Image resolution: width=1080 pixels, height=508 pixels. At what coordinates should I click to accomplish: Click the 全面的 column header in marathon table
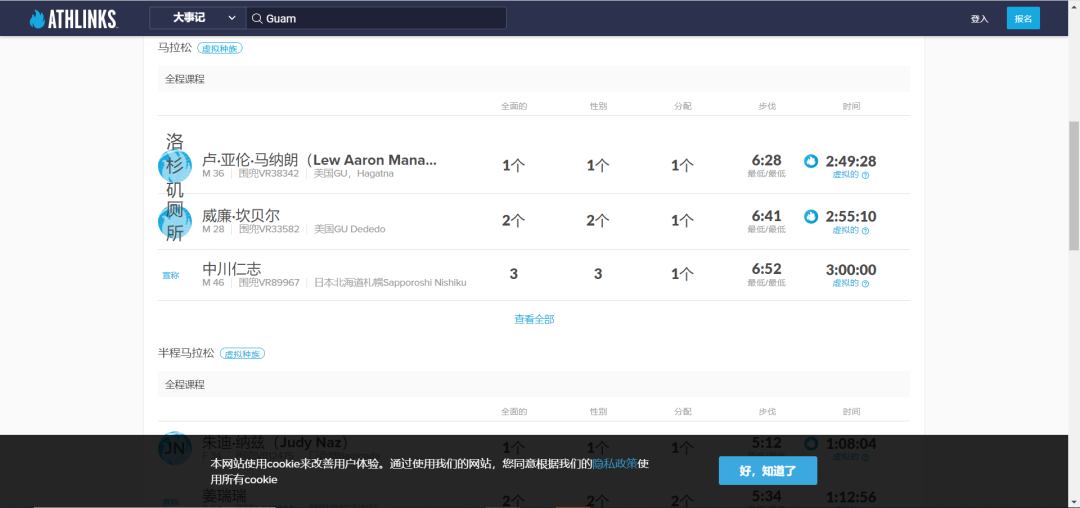(514, 106)
